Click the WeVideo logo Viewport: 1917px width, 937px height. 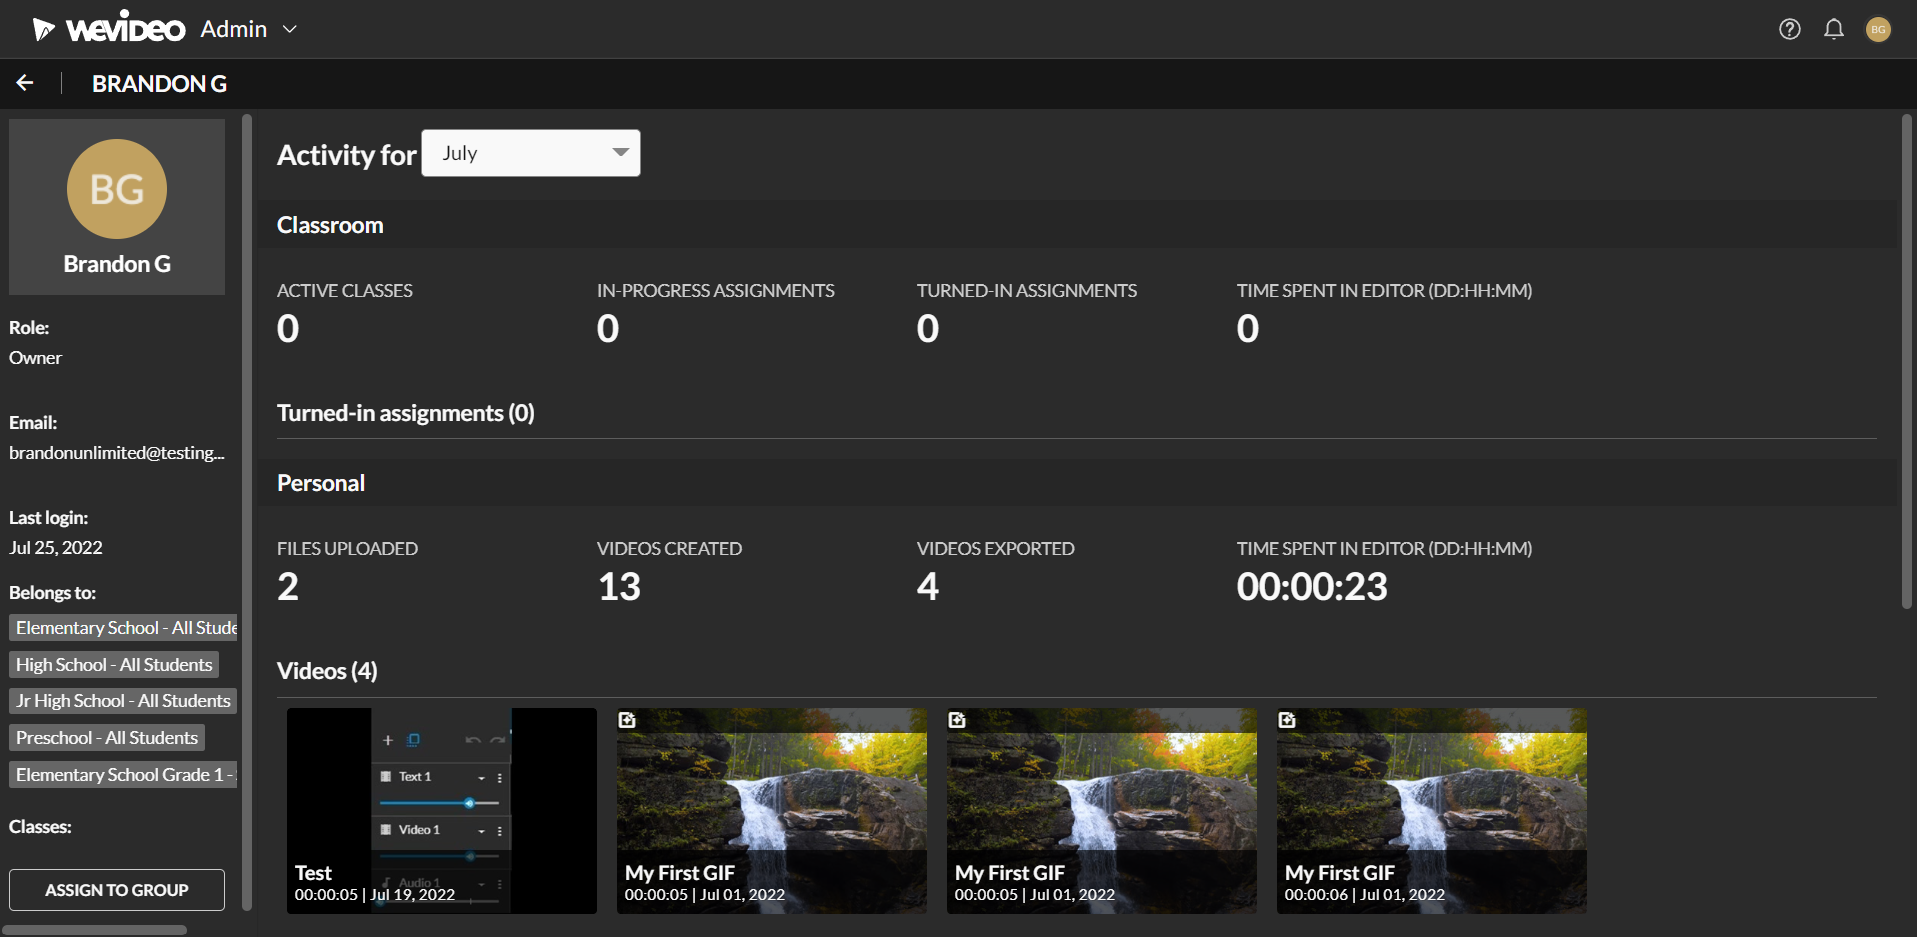coord(109,29)
